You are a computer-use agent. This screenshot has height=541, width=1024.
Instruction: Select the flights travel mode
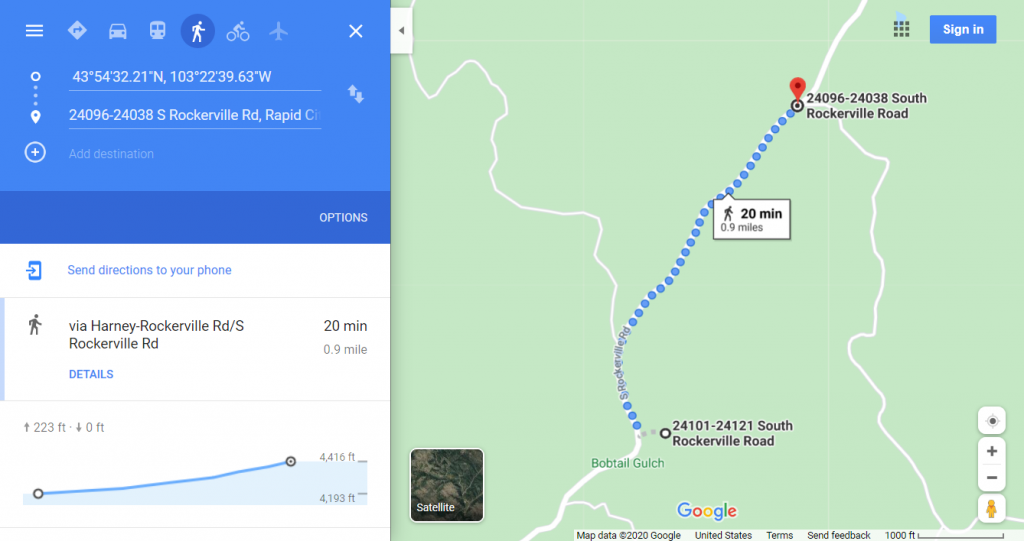point(278,31)
